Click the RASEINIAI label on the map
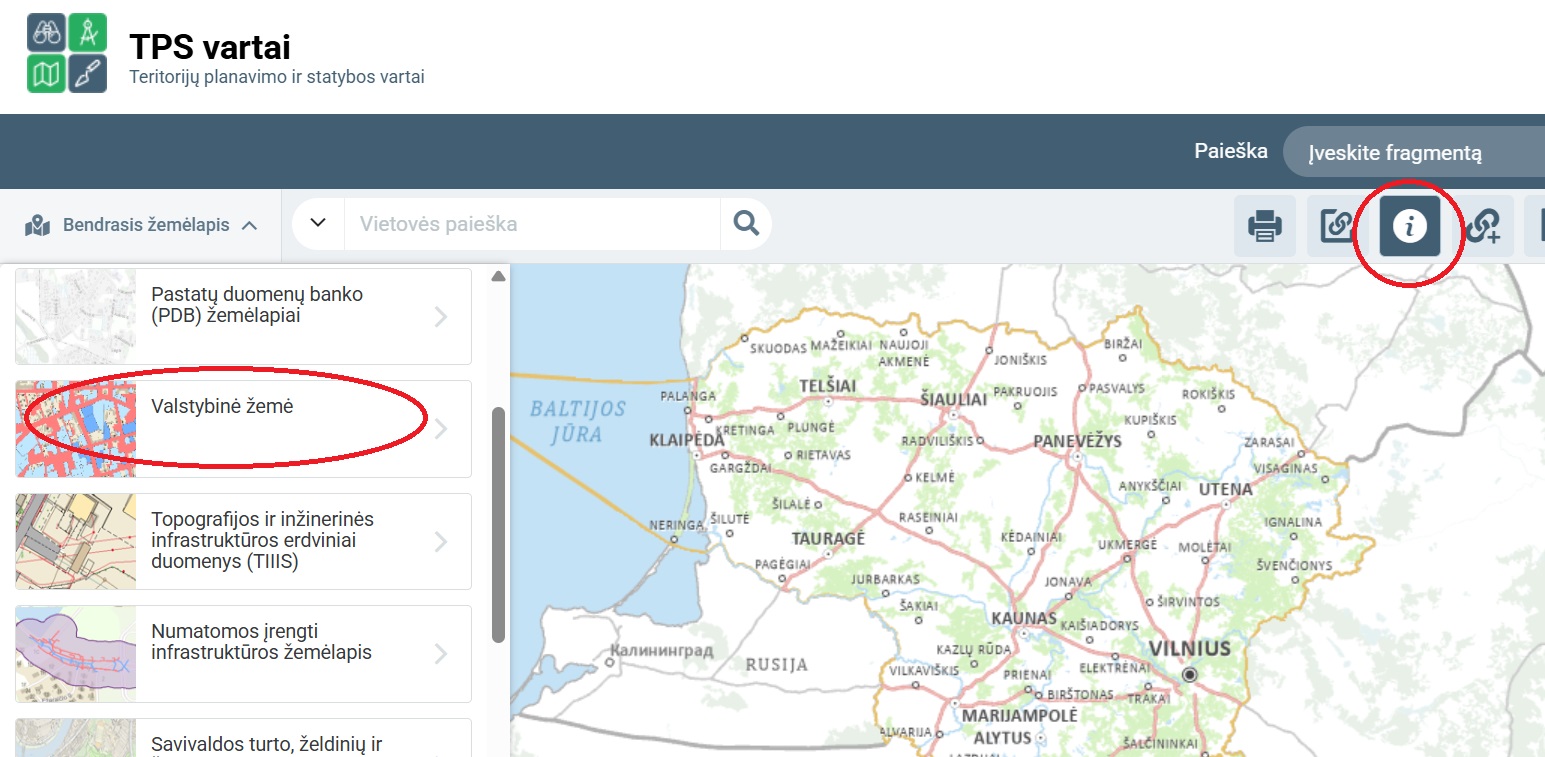 pos(928,517)
